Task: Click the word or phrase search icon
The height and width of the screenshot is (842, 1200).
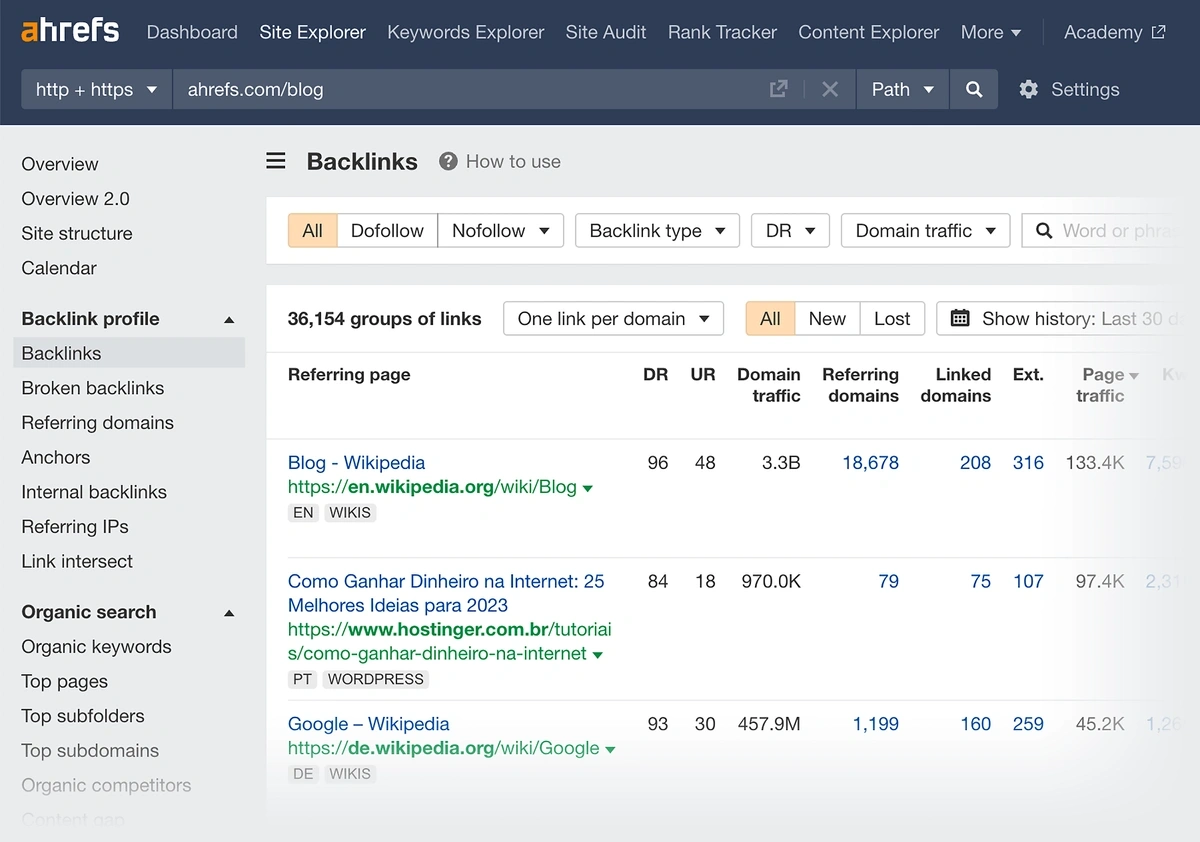Action: (x=1044, y=231)
